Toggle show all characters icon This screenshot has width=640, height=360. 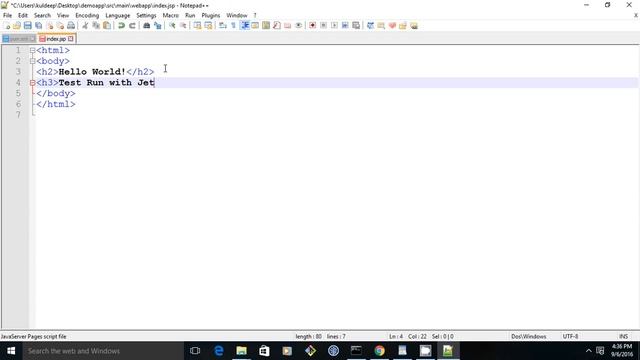(x=233, y=26)
